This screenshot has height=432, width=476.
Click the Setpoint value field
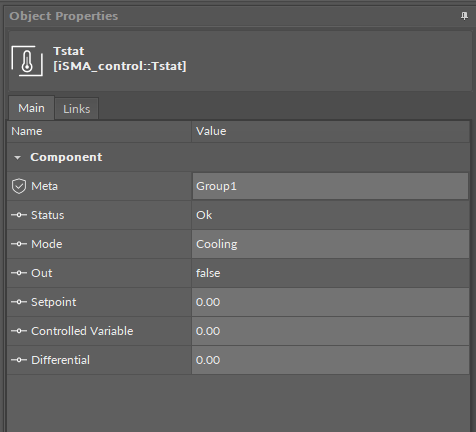pos(330,302)
